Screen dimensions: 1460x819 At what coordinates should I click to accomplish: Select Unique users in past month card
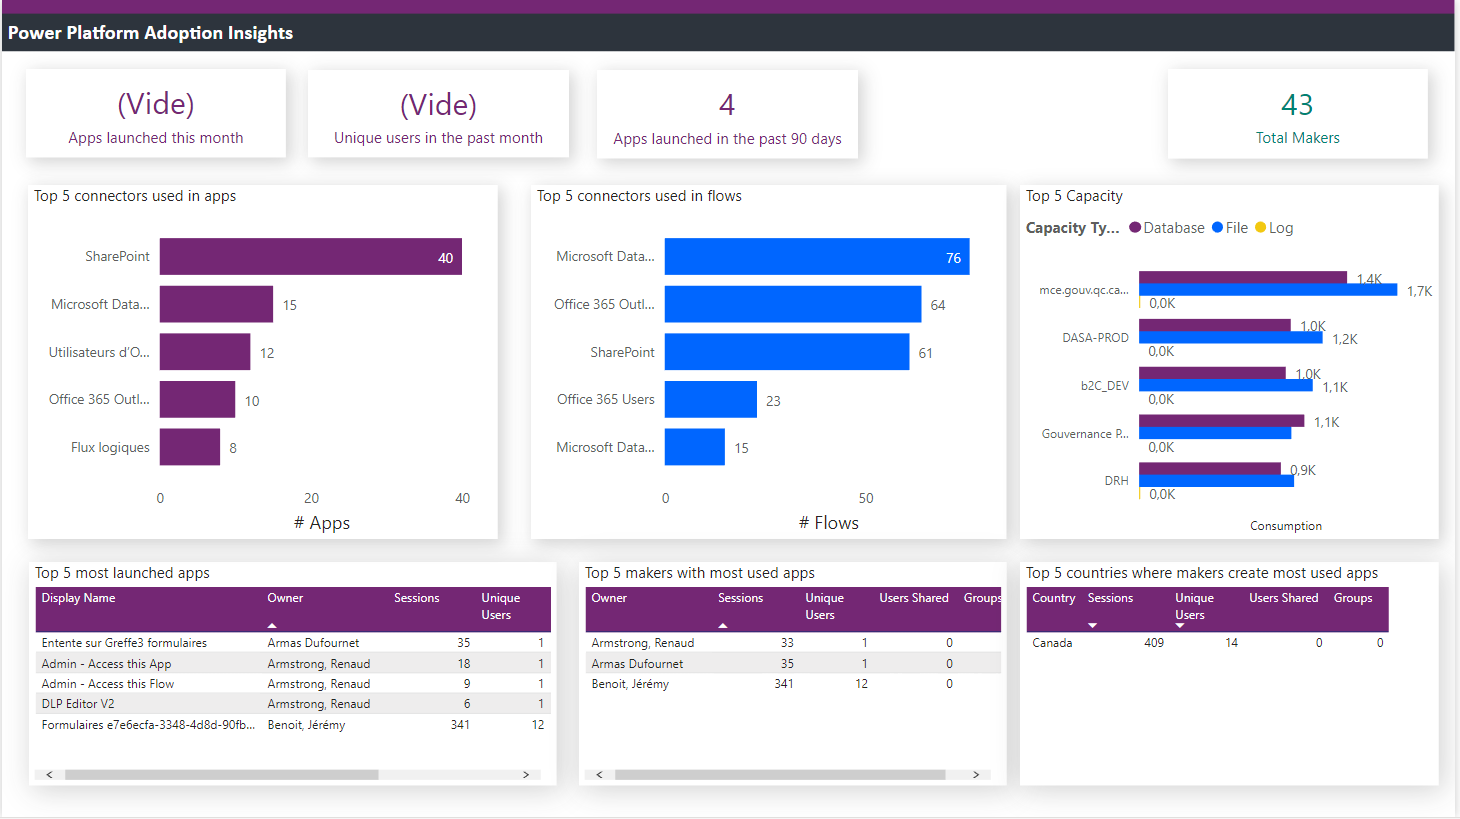pos(438,114)
